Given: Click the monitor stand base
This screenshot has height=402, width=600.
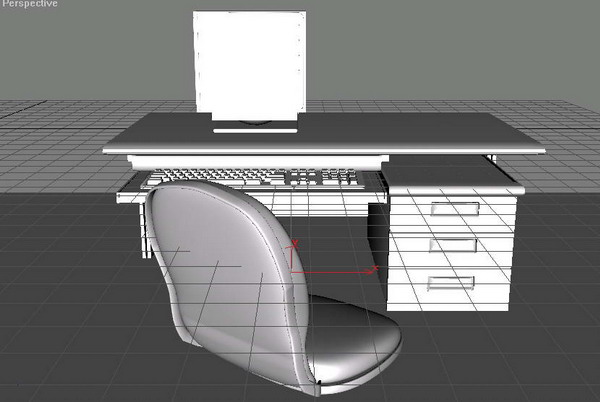Looking at the screenshot, I should (257, 126).
